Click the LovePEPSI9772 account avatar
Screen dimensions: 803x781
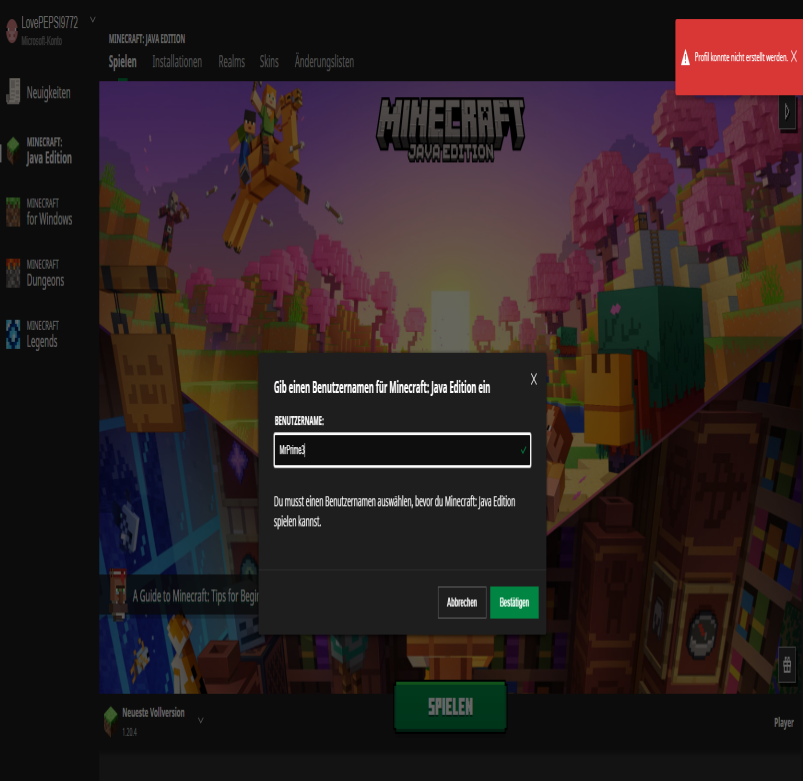pos(11,30)
